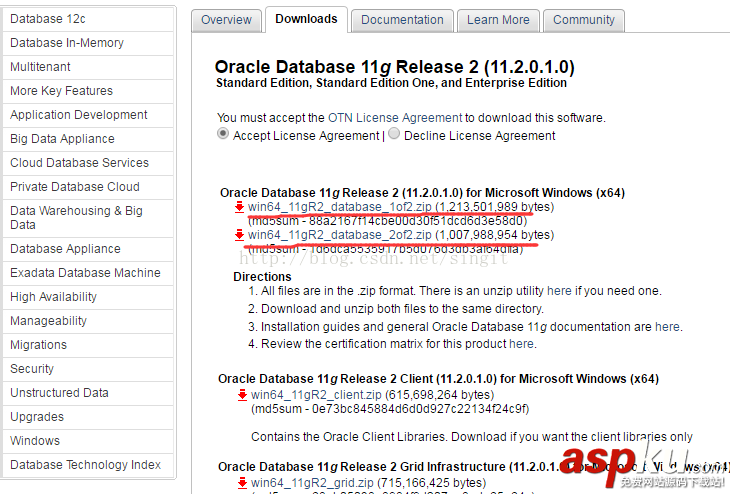Open Cloud Database Services sidebar item

click(x=88, y=163)
